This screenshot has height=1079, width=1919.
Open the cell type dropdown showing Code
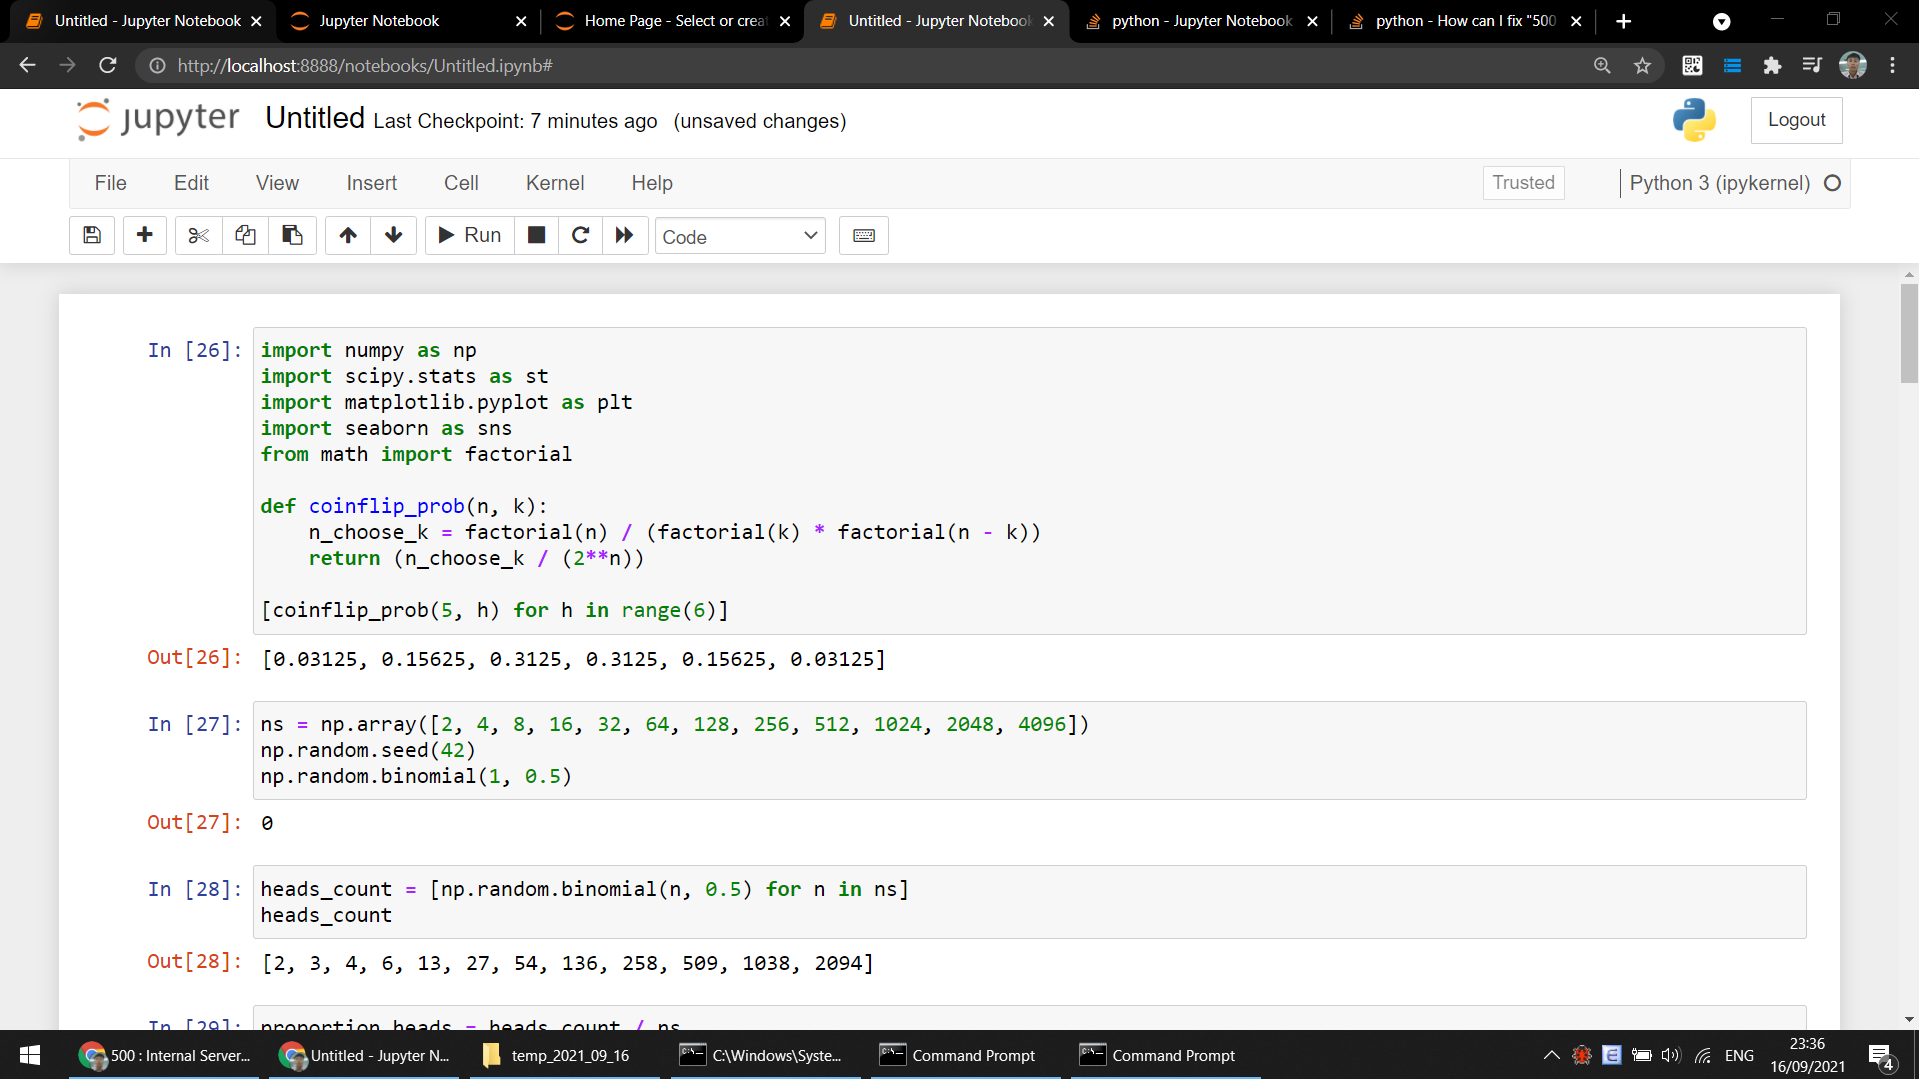(x=739, y=236)
